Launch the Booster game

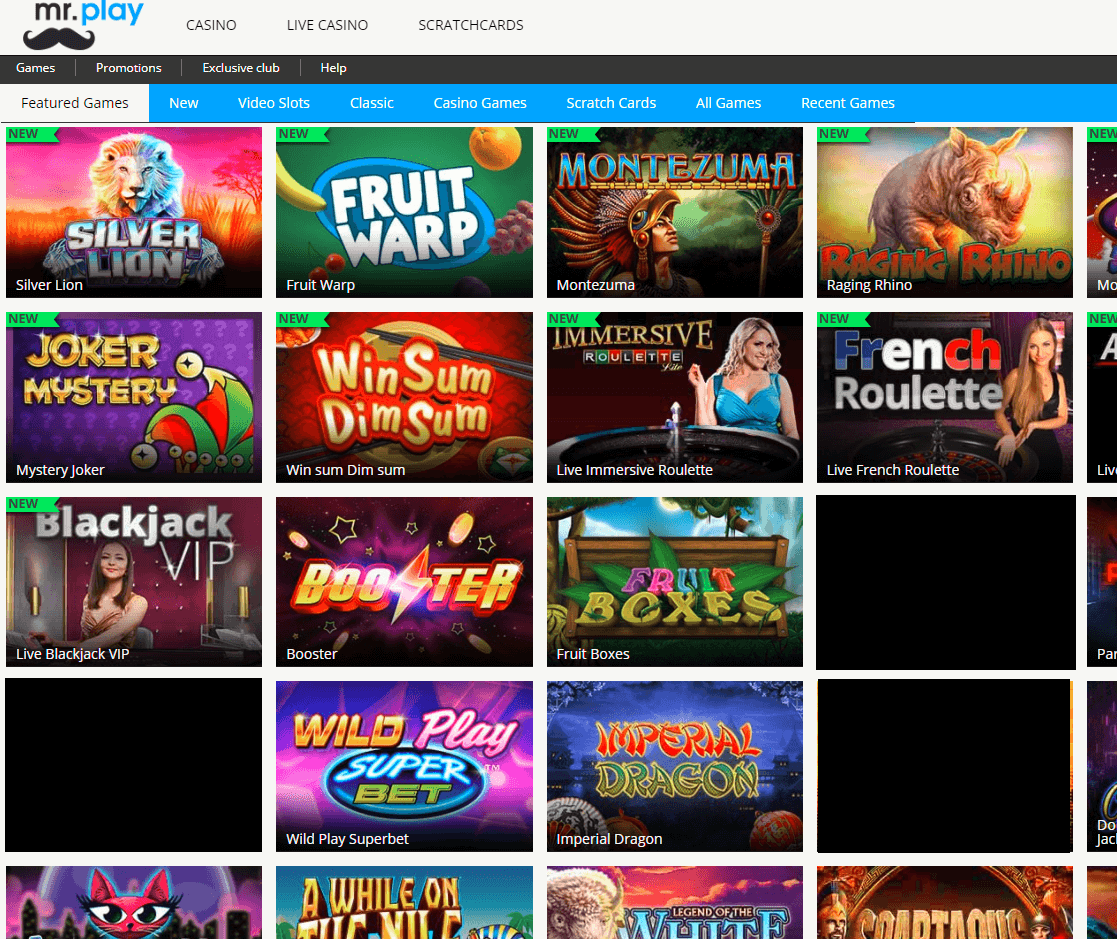tap(404, 581)
